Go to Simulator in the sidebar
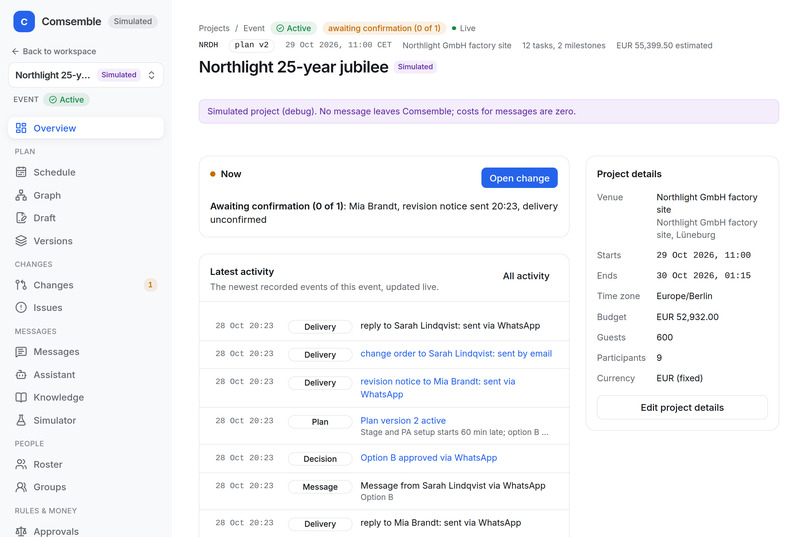806x537 pixels. 86,420
